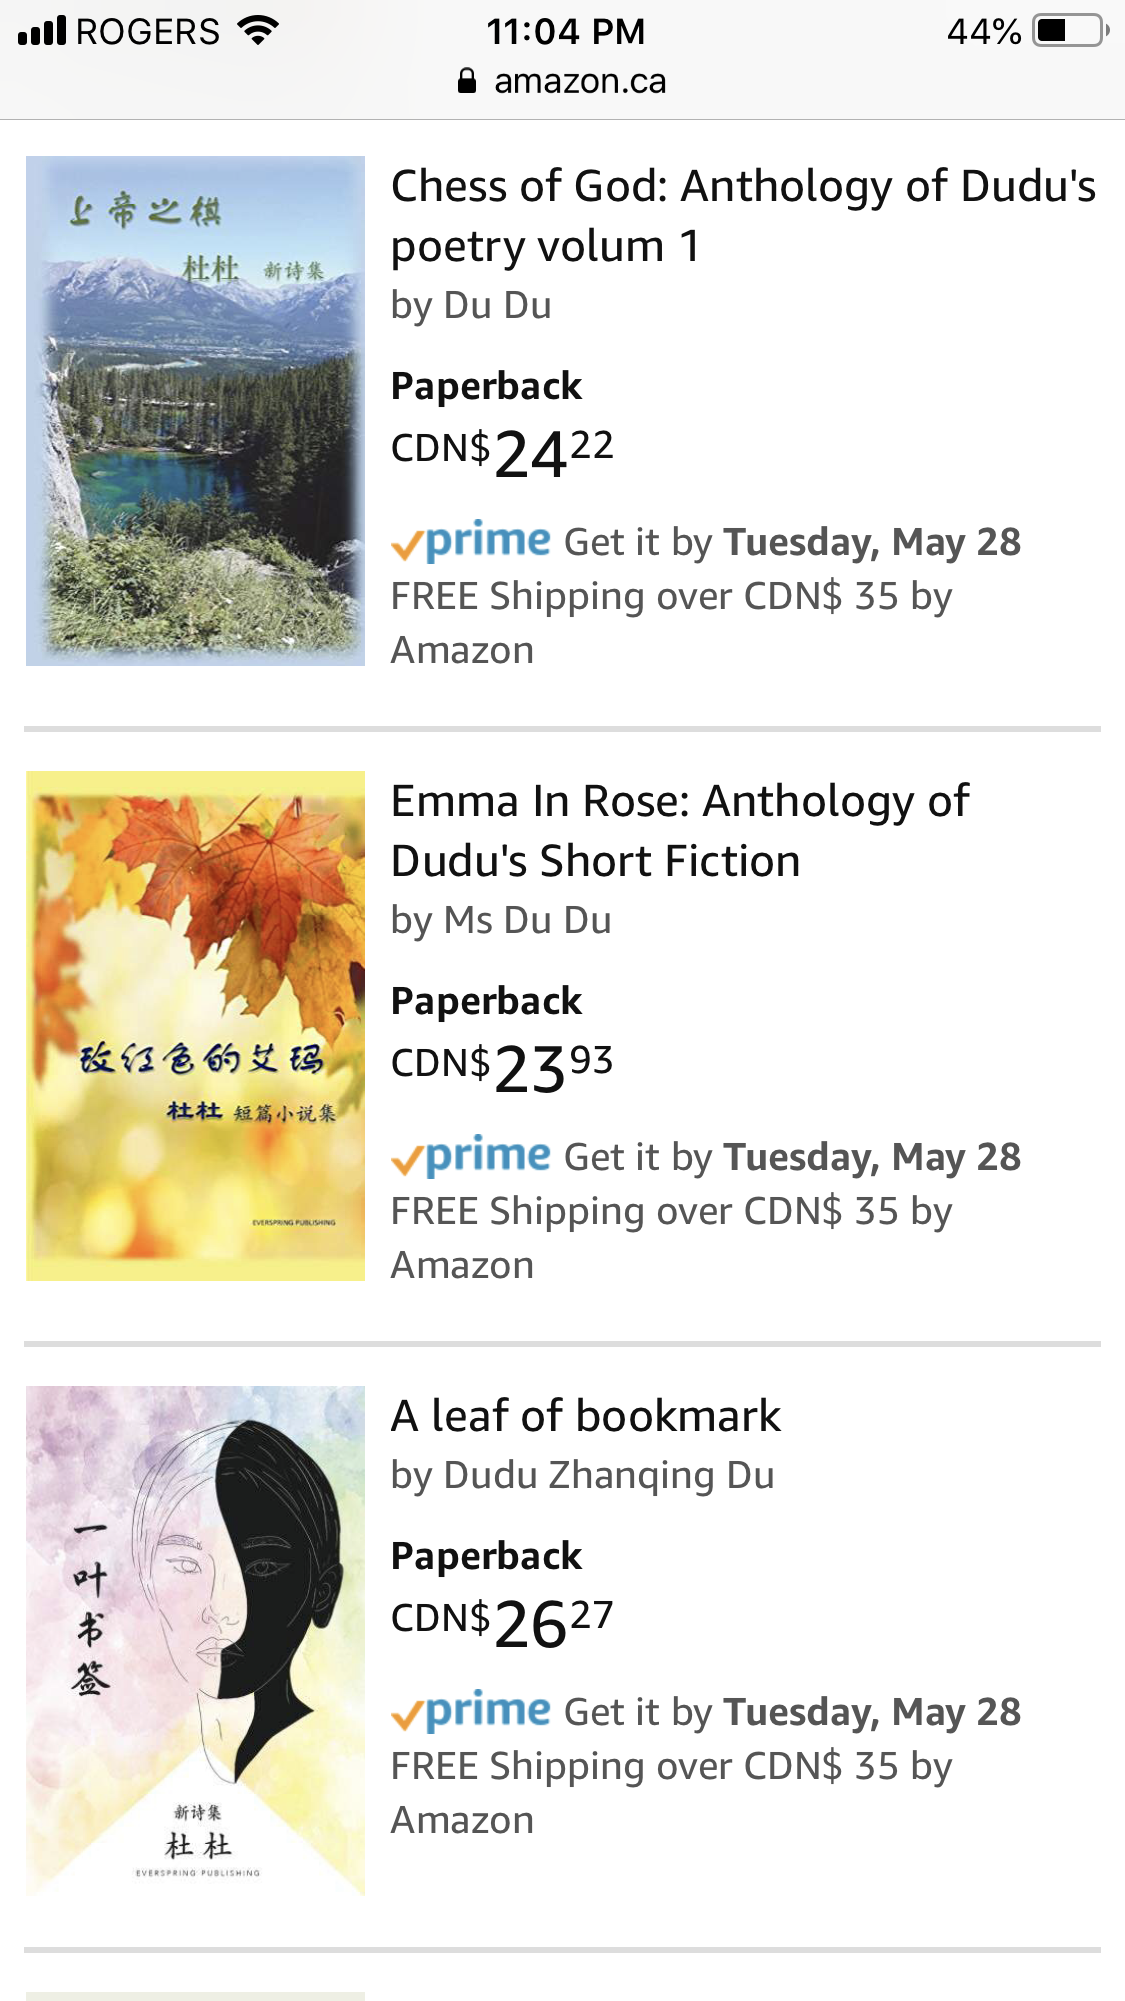Open the A leaf of bookmark title

click(586, 1416)
